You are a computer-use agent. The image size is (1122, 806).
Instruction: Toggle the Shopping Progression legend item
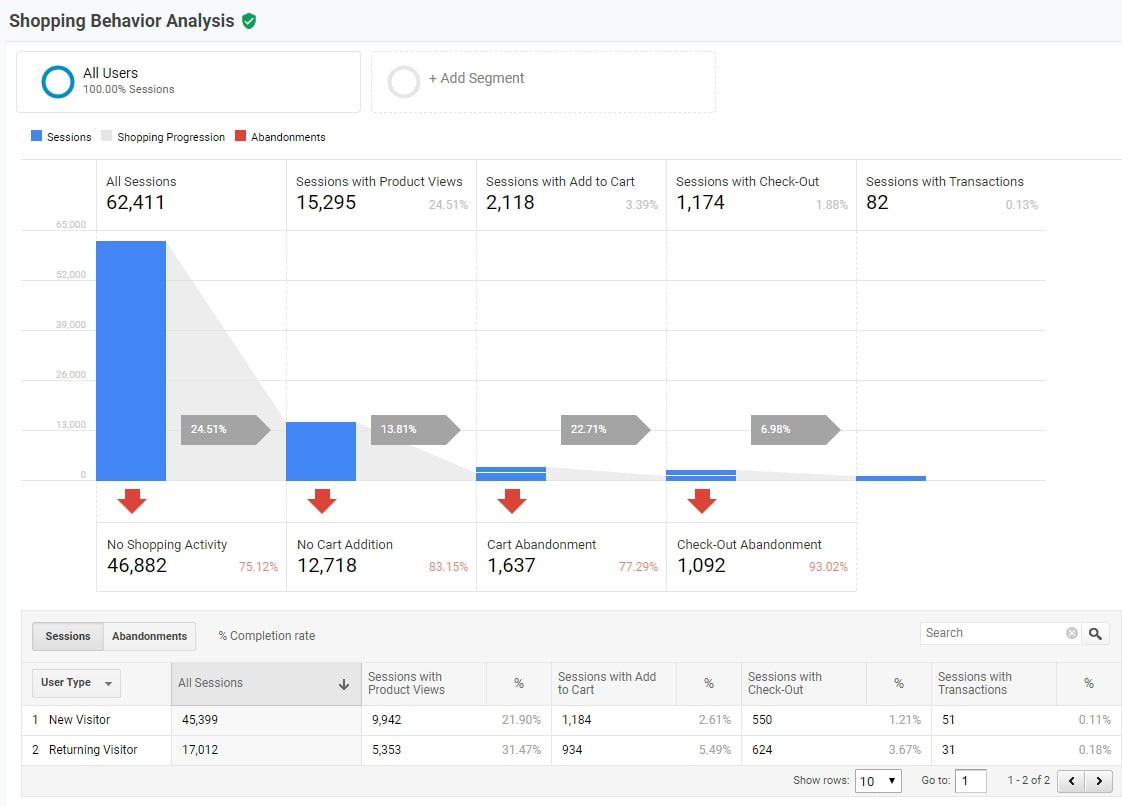tap(162, 137)
